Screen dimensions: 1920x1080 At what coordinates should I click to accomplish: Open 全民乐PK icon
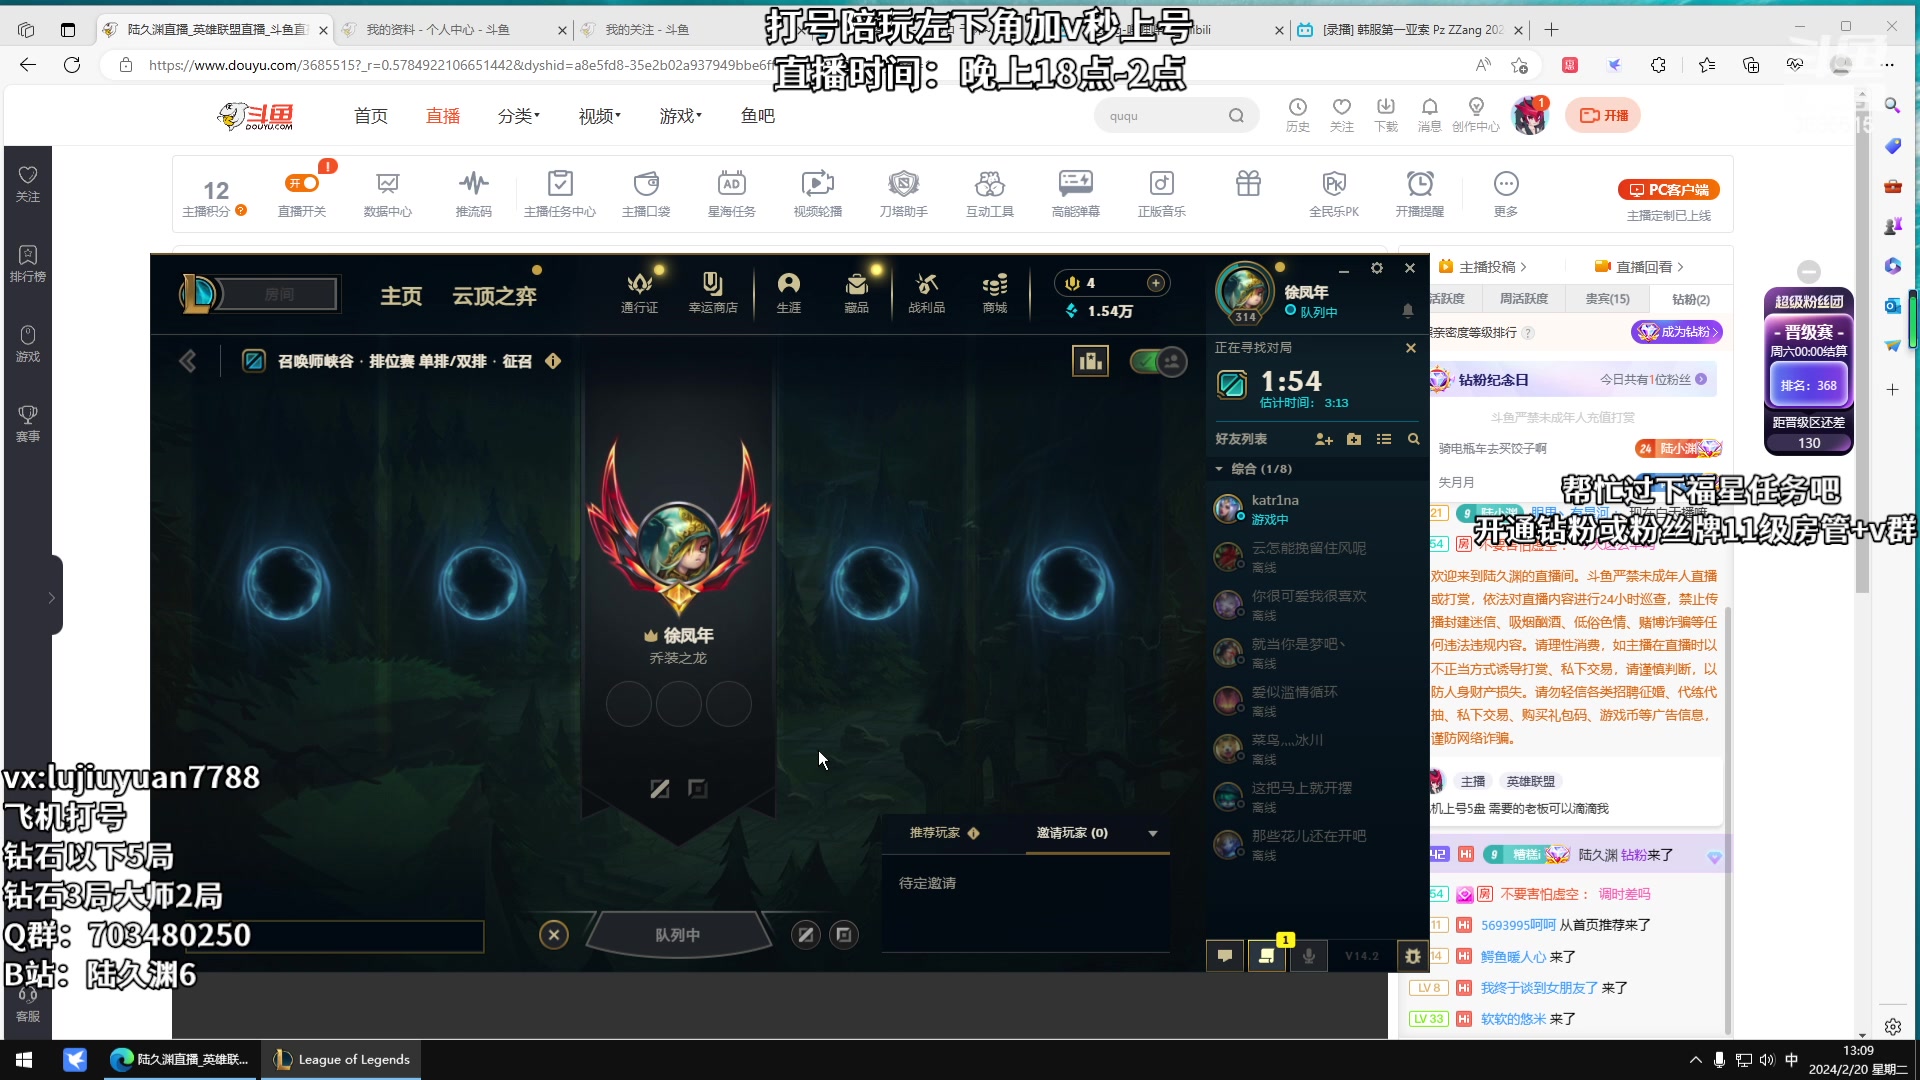1334,194
